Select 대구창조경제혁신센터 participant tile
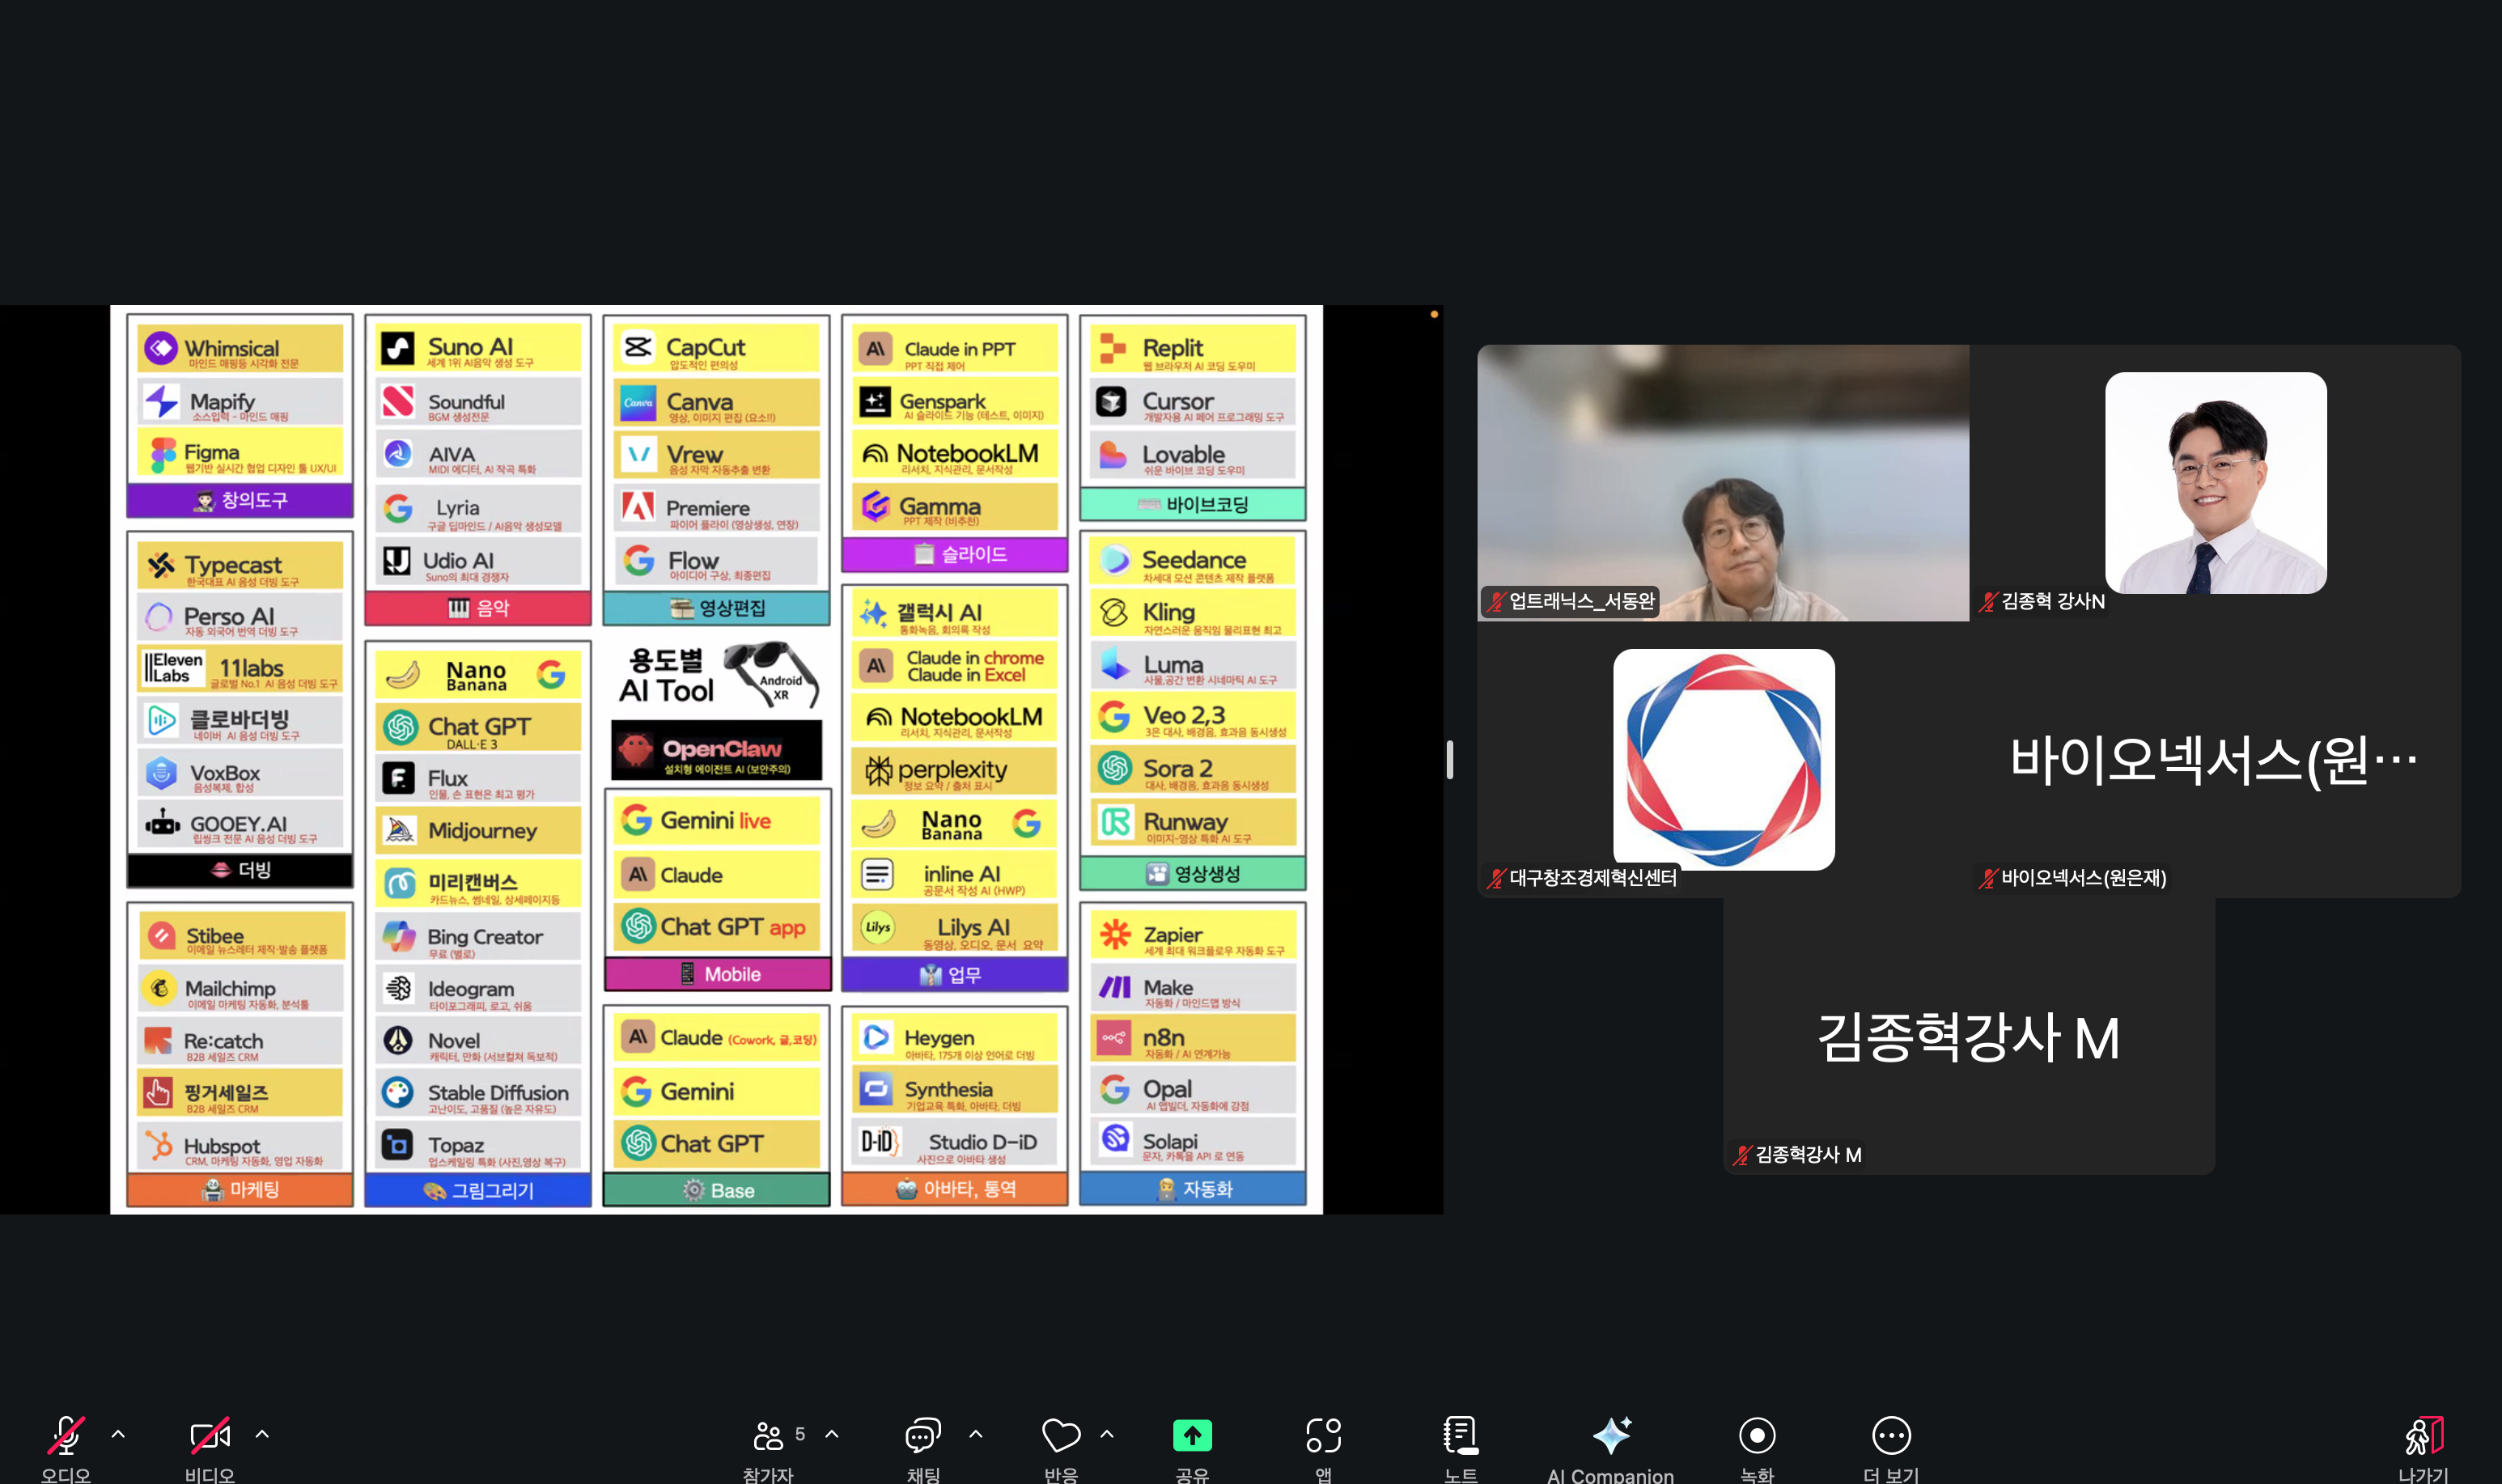2502x1484 pixels. [x=1723, y=760]
